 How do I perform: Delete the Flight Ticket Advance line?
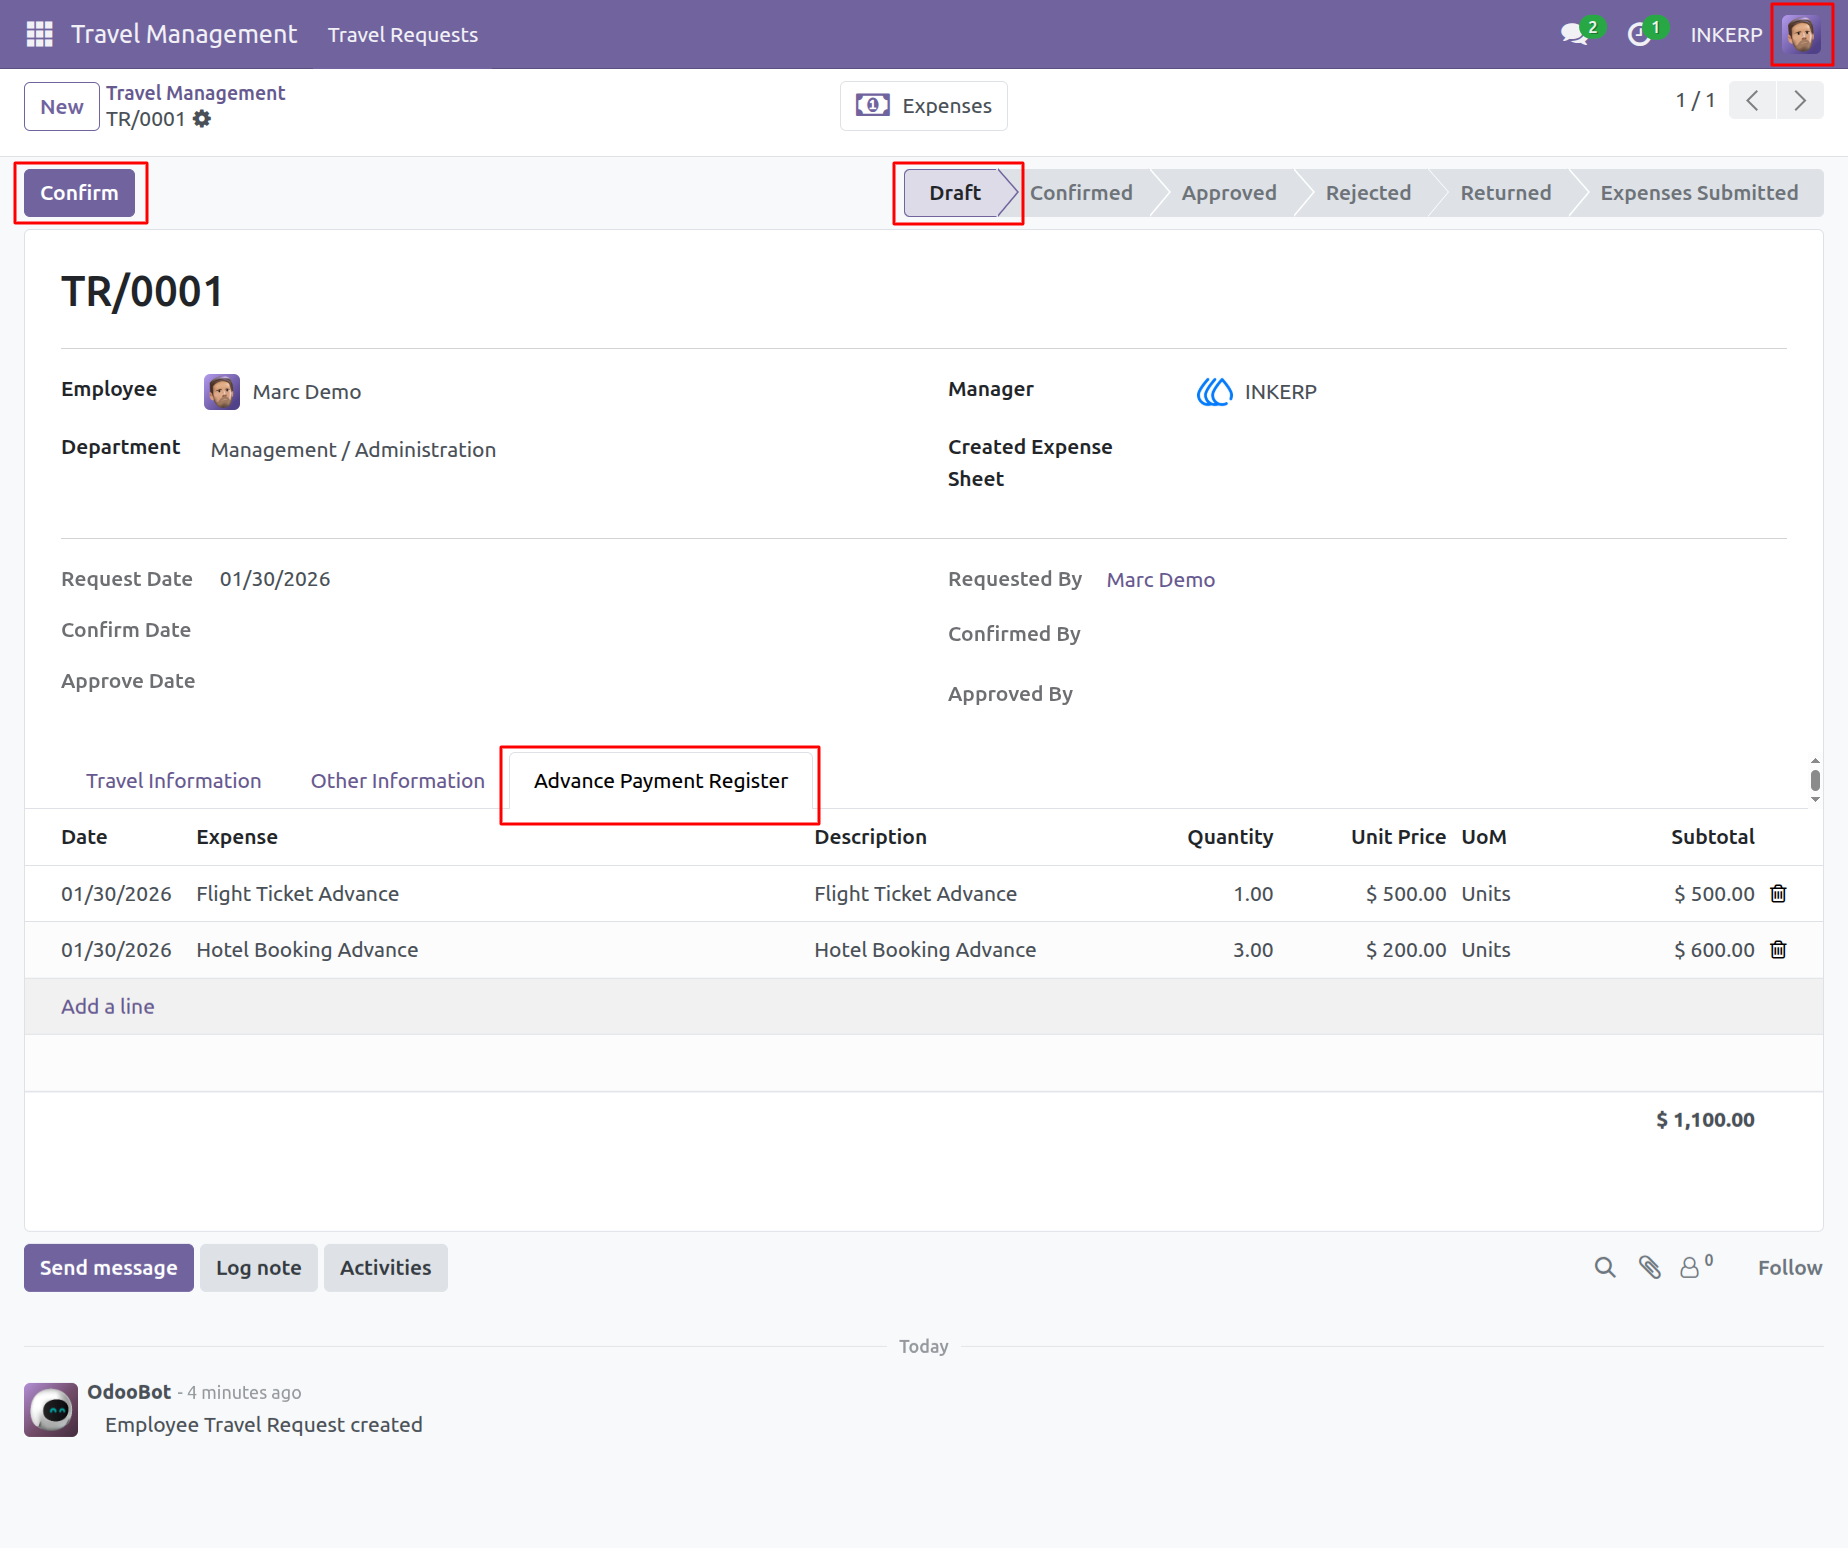(1778, 894)
